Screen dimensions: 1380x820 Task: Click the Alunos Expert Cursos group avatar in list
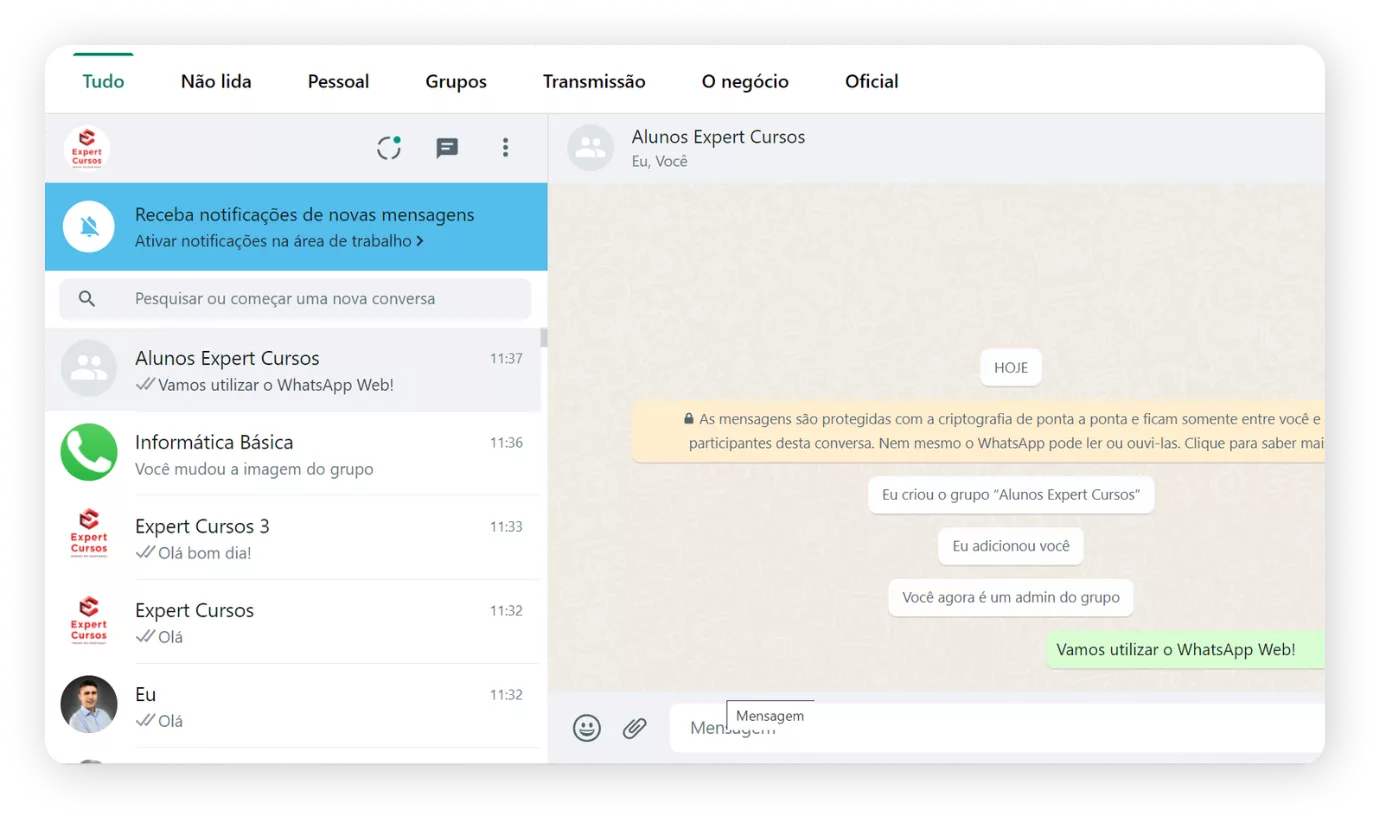pyautogui.click(x=89, y=368)
